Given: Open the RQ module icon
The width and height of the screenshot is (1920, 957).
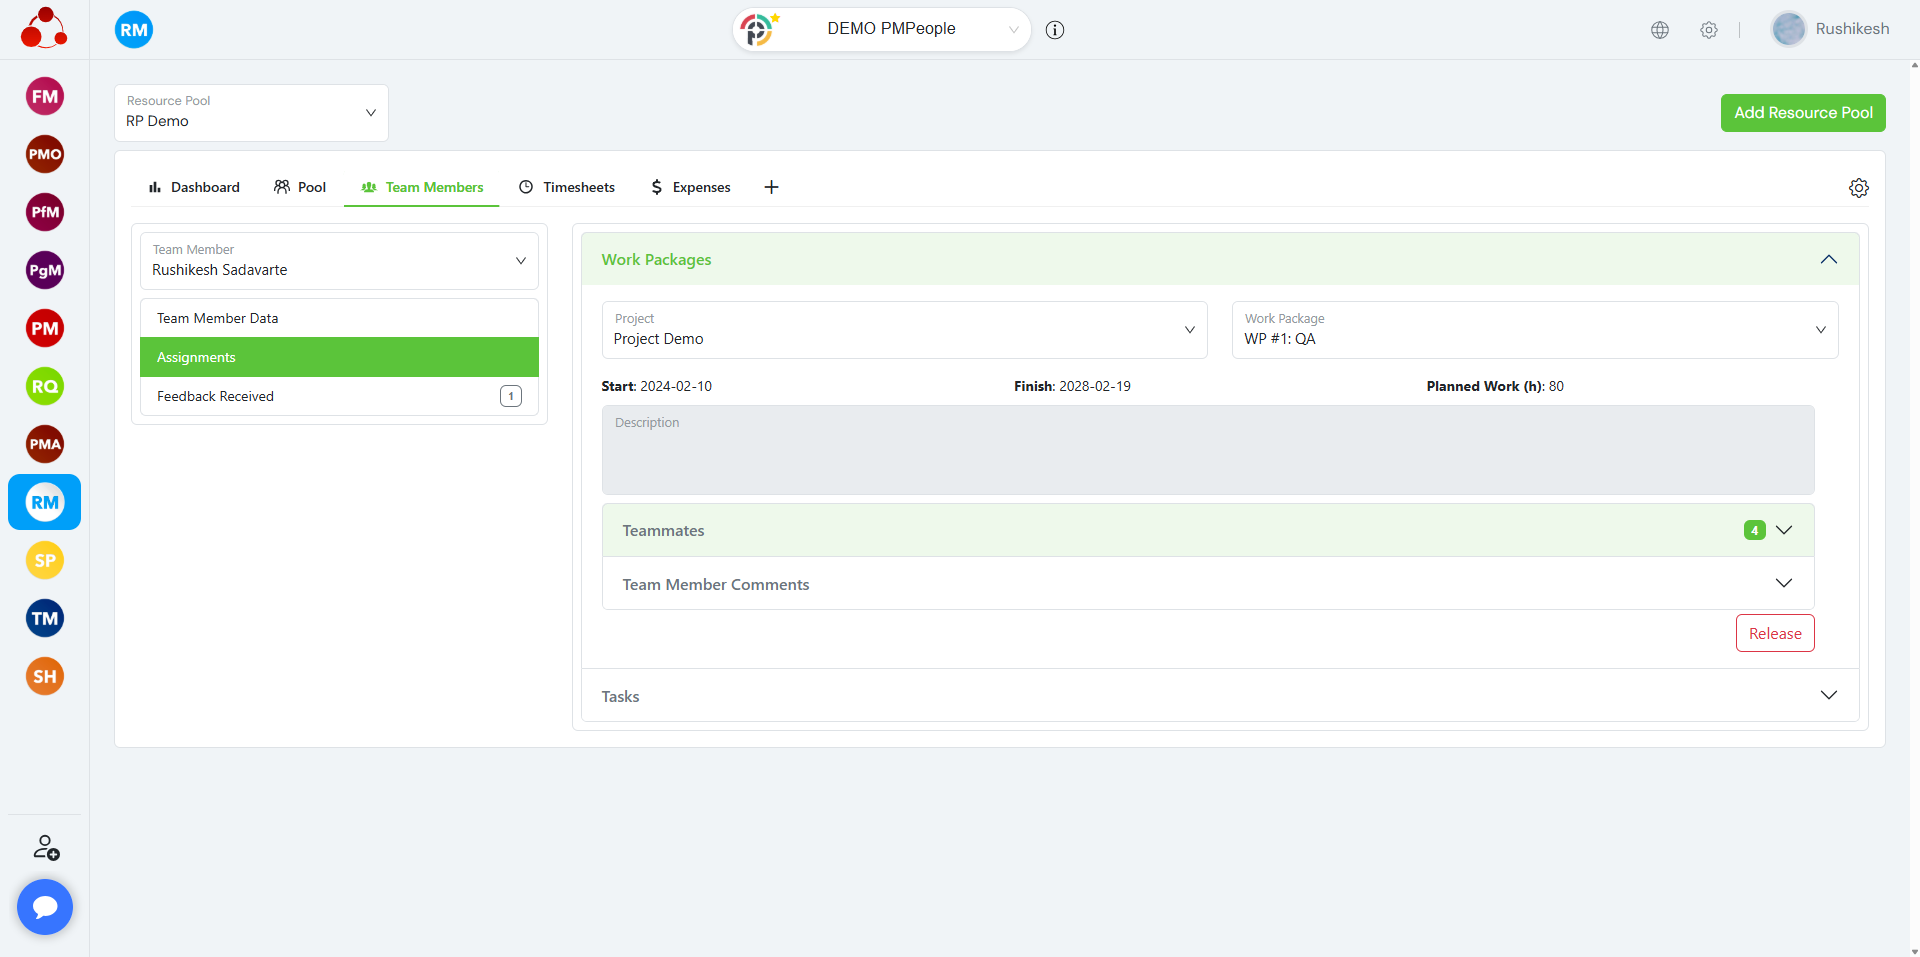Looking at the screenshot, I should (x=45, y=387).
